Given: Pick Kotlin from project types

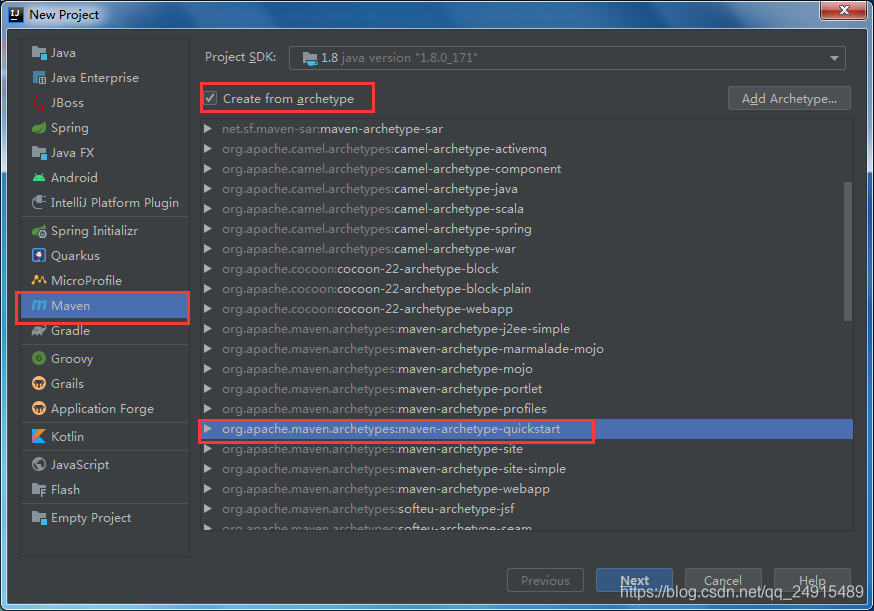Looking at the screenshot, I should pyautogui.click(x=105, y=437).
